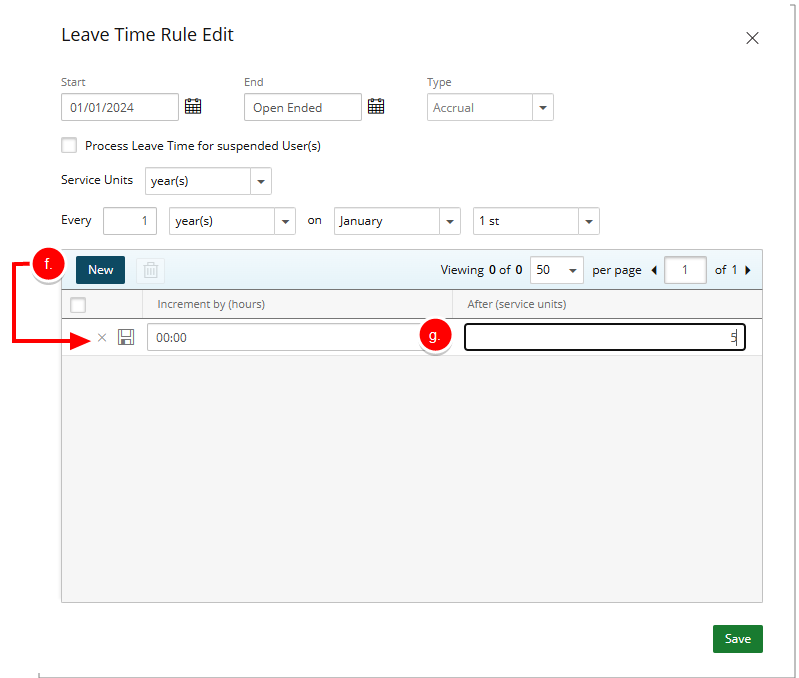Close the Leave Time Rule Edit dialog

(x=752, y=38)
